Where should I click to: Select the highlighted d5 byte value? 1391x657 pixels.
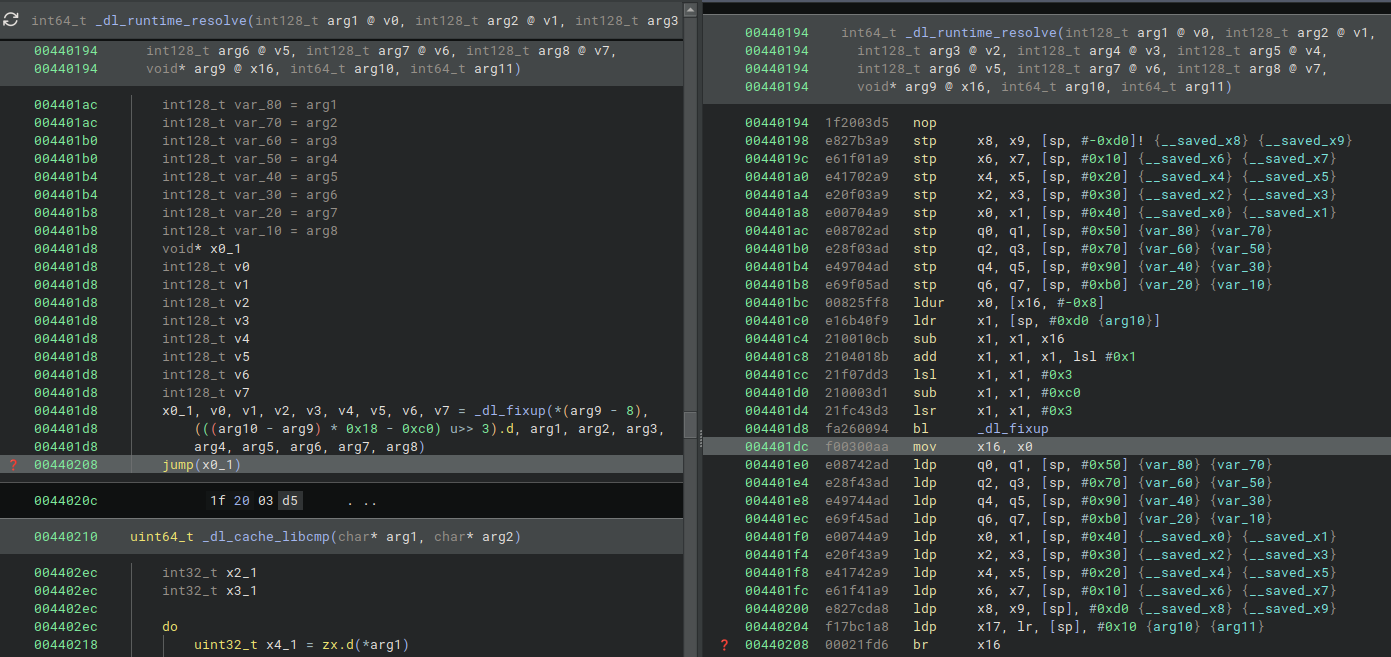point(290,499)
